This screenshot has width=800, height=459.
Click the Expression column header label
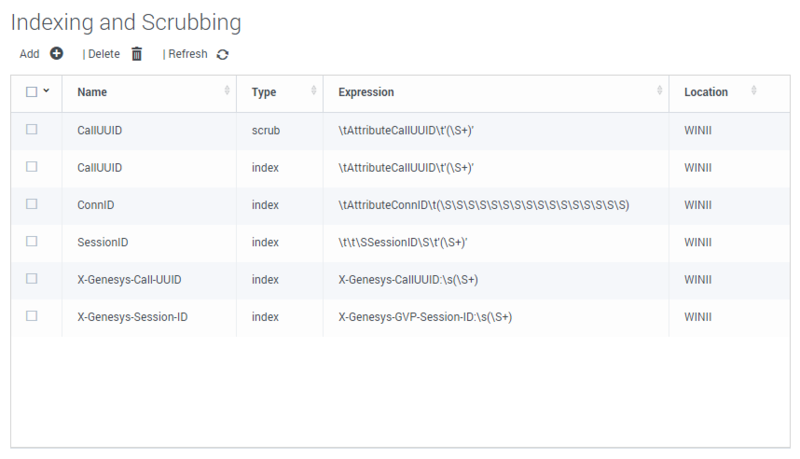tap(366, 92)
